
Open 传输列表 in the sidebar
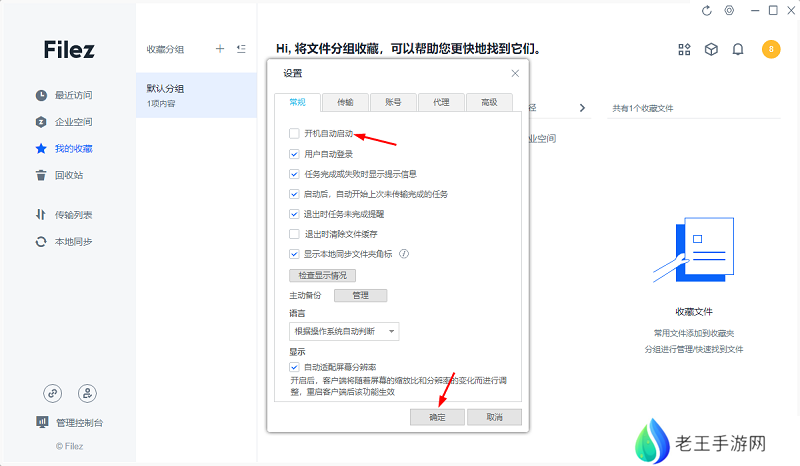tap(64, 215)
